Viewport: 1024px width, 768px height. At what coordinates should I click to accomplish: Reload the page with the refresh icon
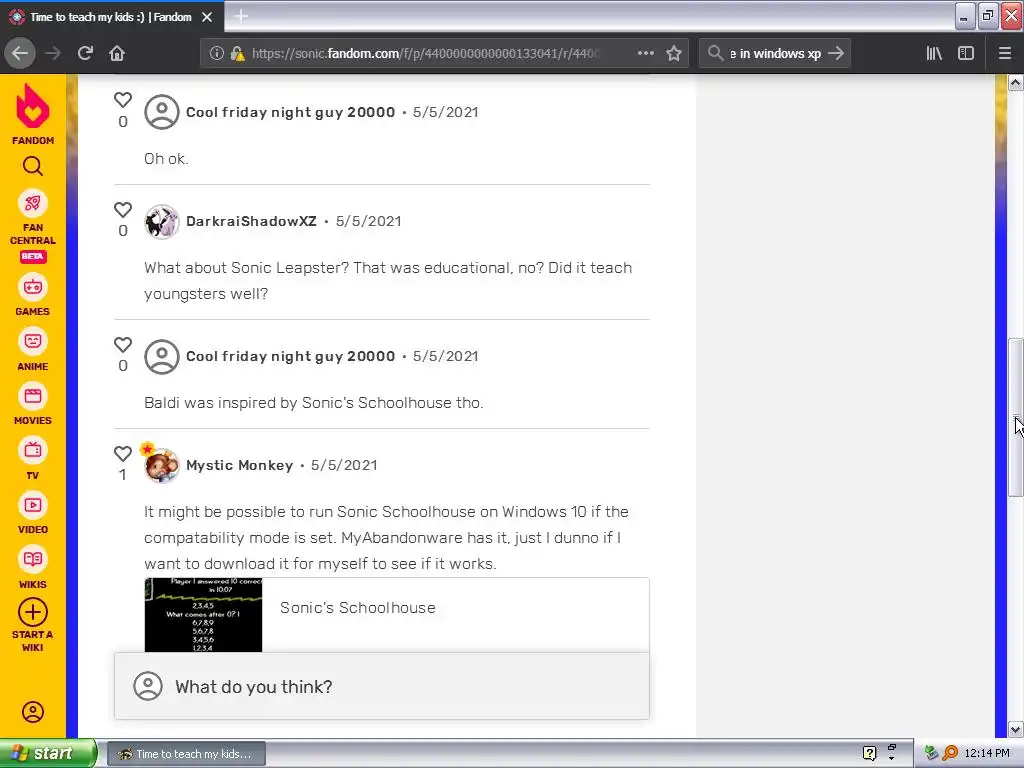point(85,53)
